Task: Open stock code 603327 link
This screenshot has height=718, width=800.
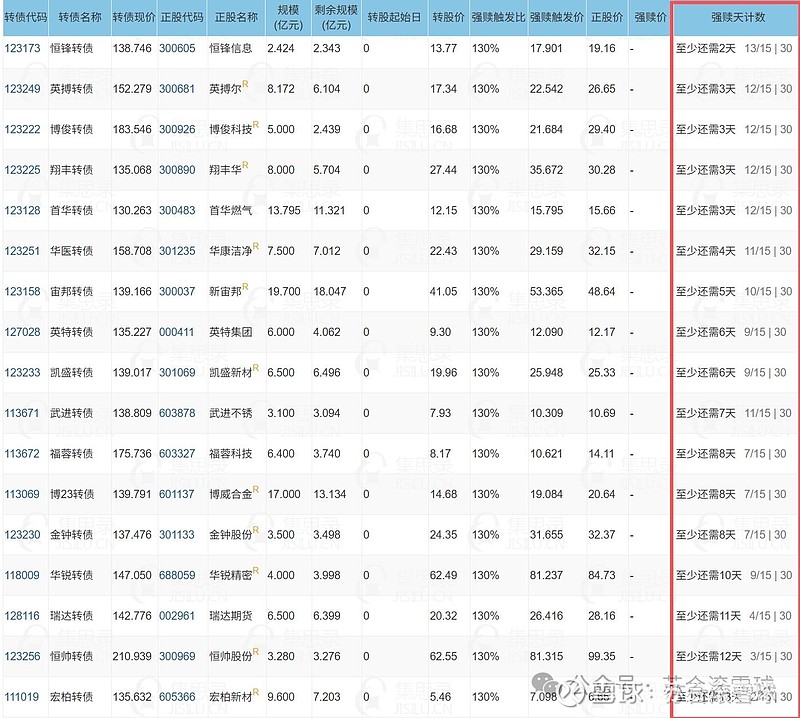Action: coord(177,454)
